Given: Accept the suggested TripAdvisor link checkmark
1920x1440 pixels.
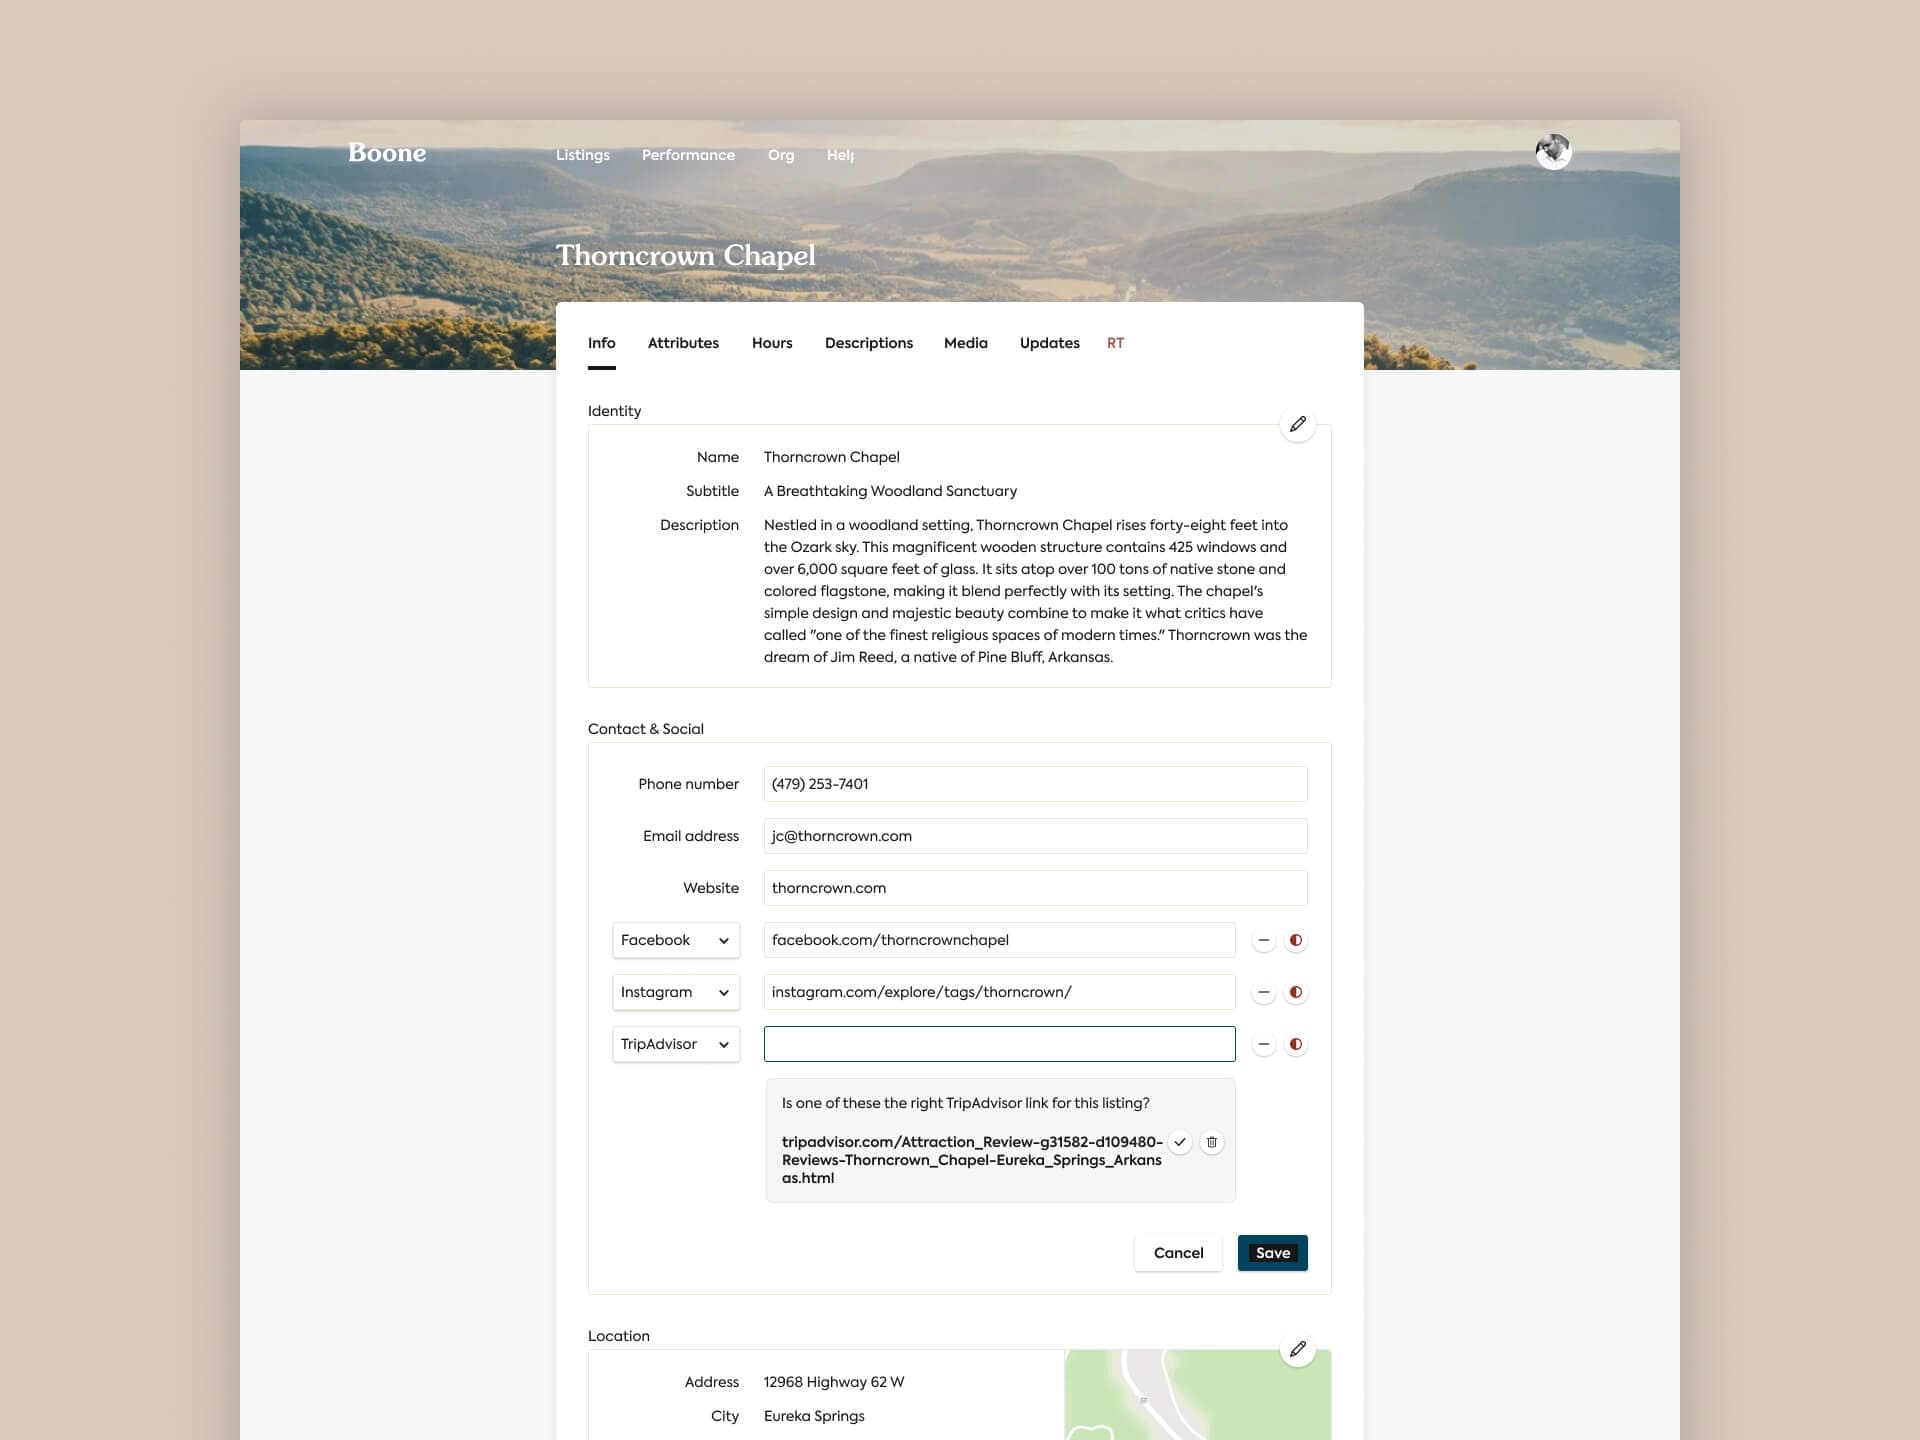Looking at the screenshot, I should (1180, 1142).
